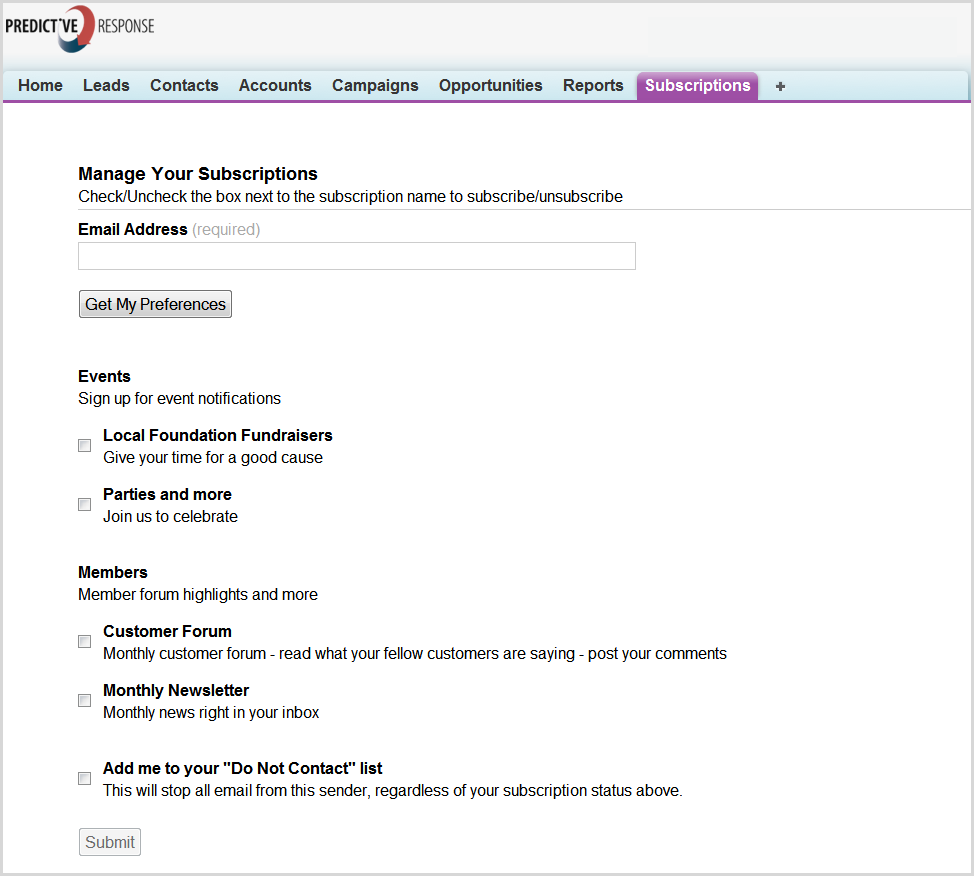Click the Email Address input field
This screenshot has width=974, height=876.
coord(356,256)
